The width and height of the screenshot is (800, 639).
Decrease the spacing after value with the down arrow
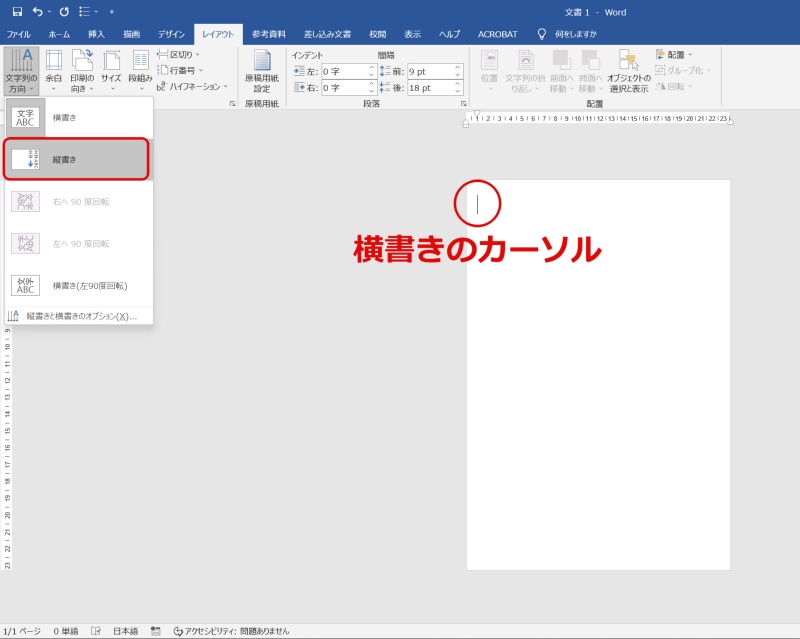point(458,91)
